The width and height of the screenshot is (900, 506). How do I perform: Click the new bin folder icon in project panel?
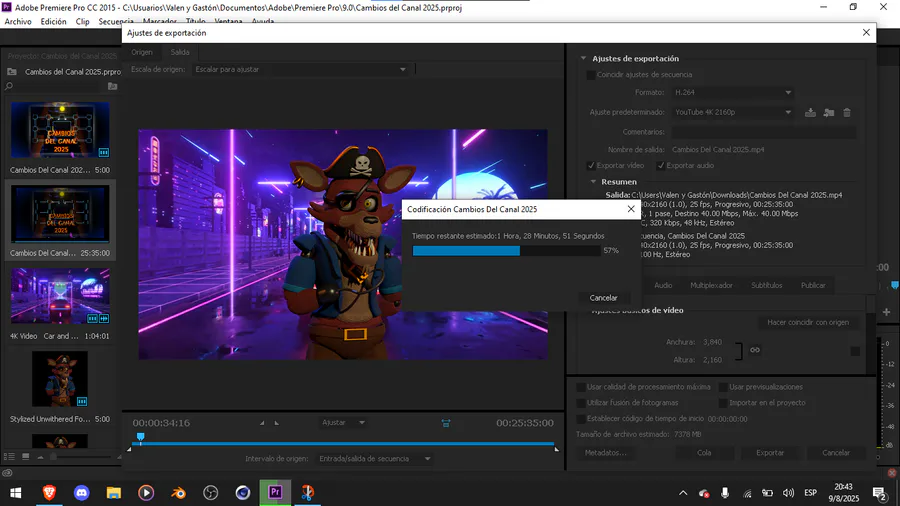click(112, 86)
